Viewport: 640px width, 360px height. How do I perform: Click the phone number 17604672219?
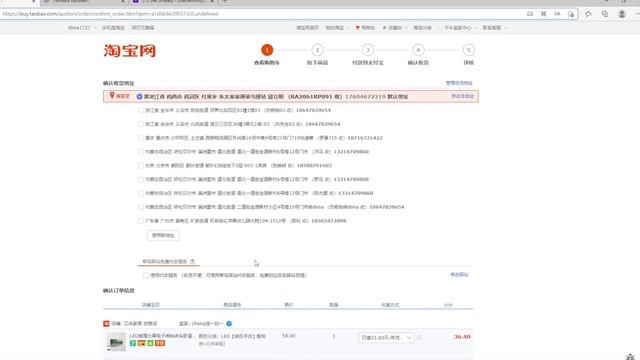click(365, 97)
